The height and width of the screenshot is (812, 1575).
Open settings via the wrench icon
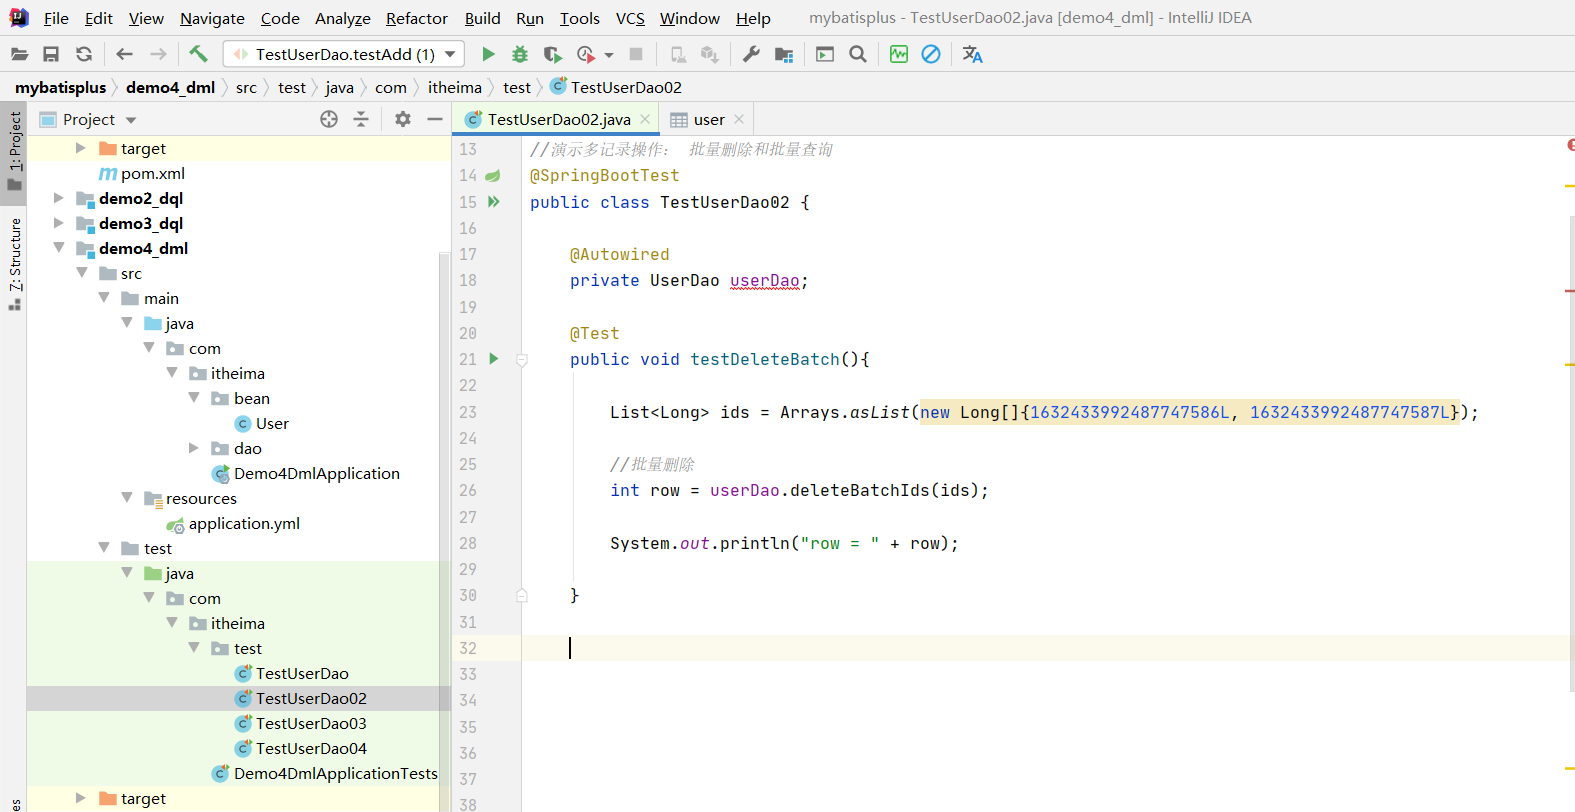[751, 54]
